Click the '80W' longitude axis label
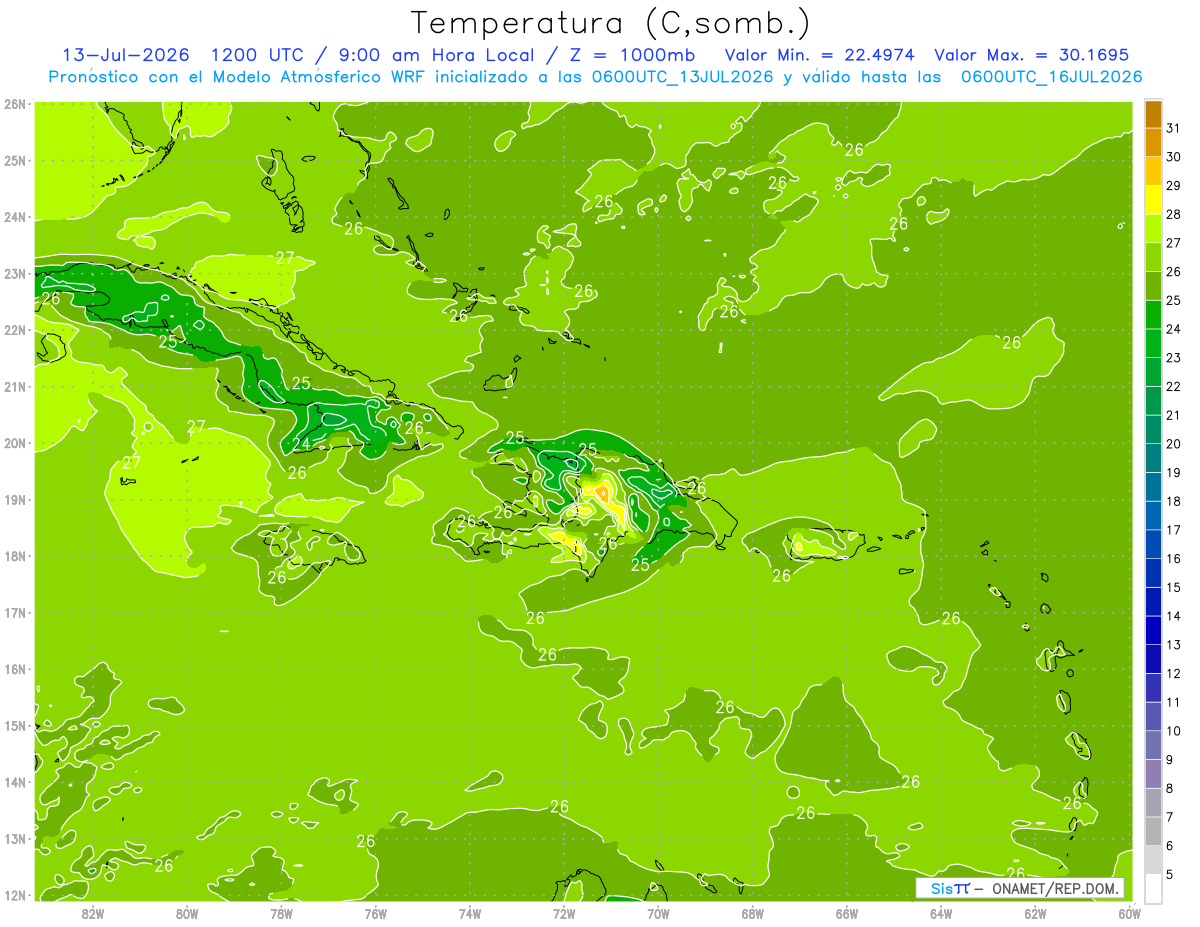 [187, 913]
